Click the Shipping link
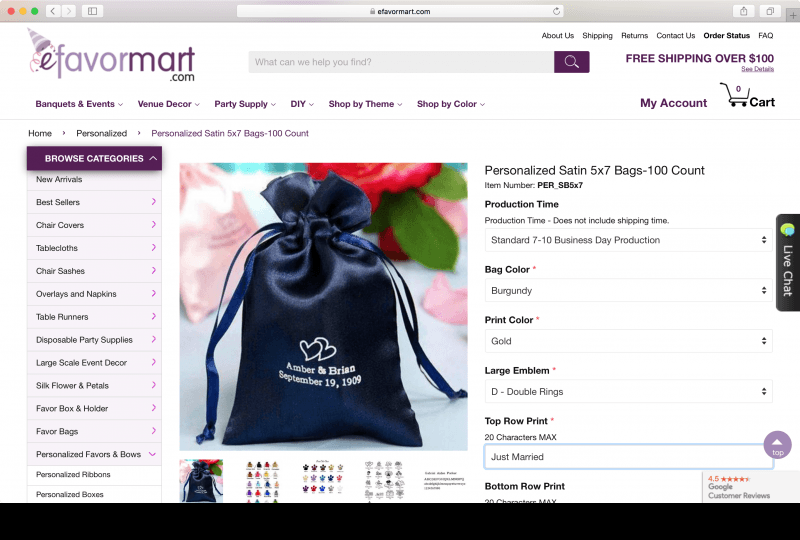Screen dimensions: 800x540 597,36
